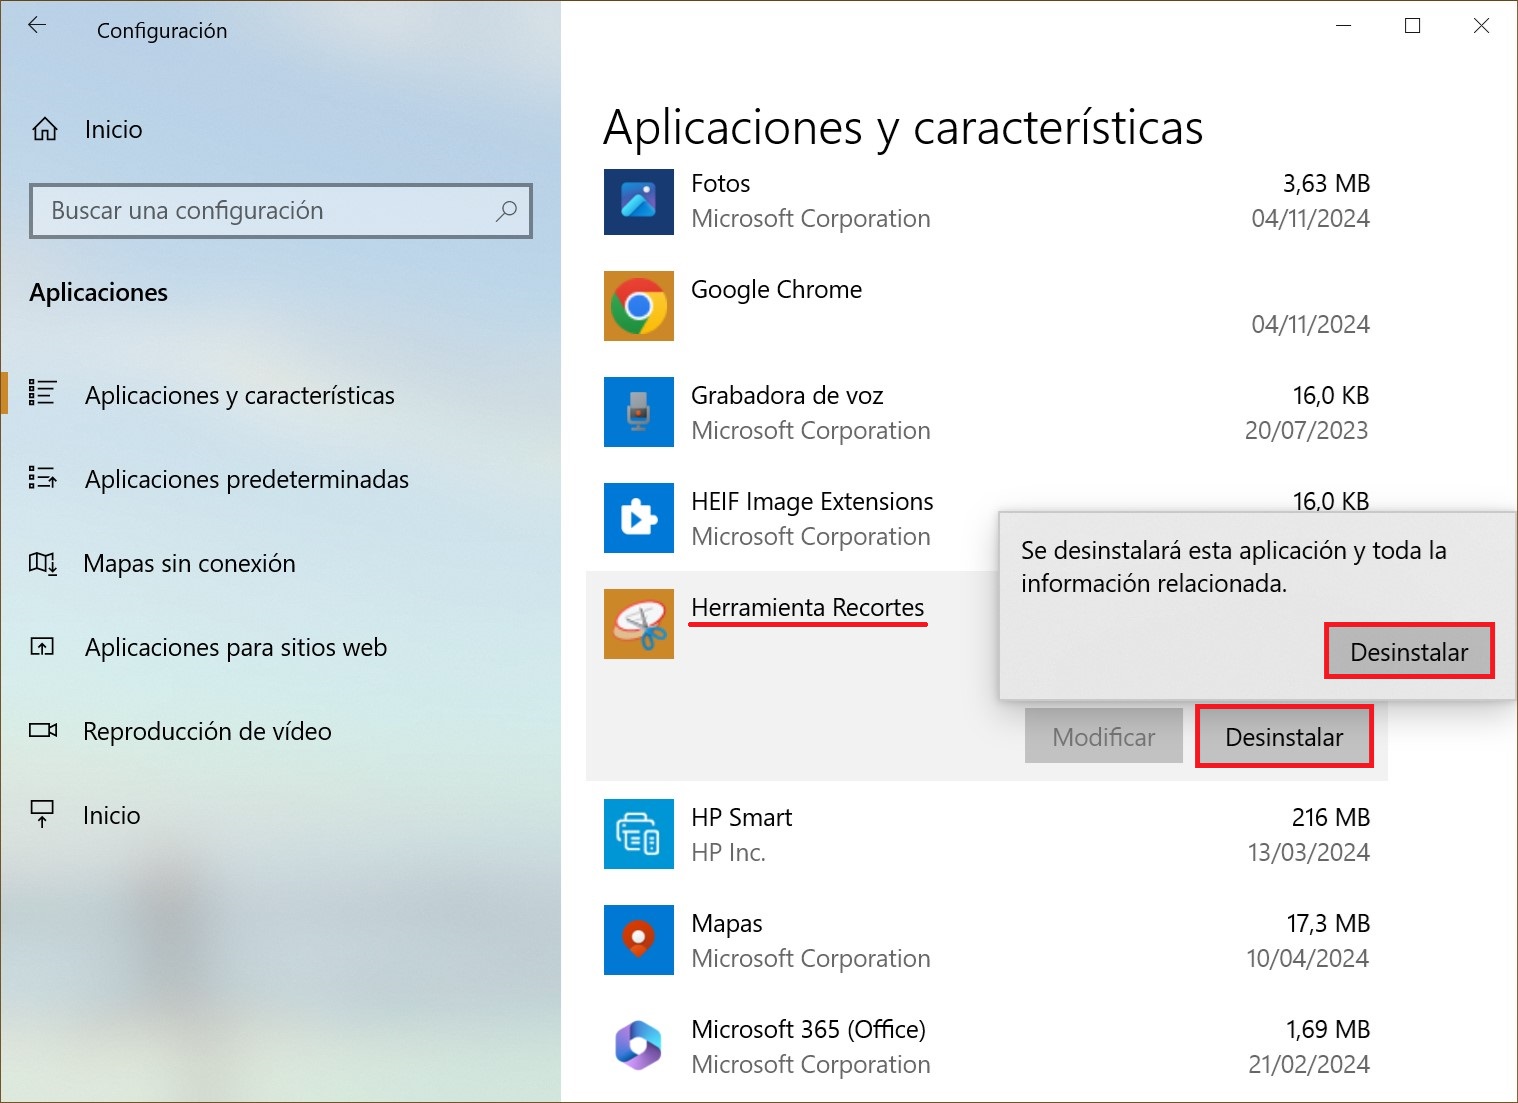The width and height of the screenshot is (1518, 1103).
Task: Open Aplicaciones y características section
Action: (x=239, y=395)
